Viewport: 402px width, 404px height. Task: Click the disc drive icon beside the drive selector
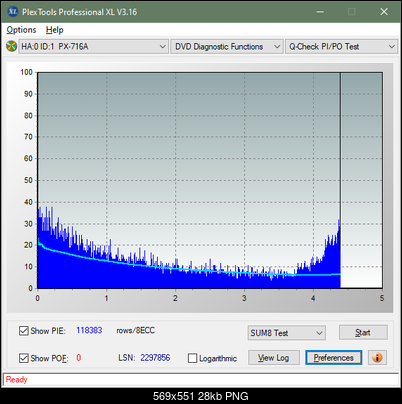point(11,46)
